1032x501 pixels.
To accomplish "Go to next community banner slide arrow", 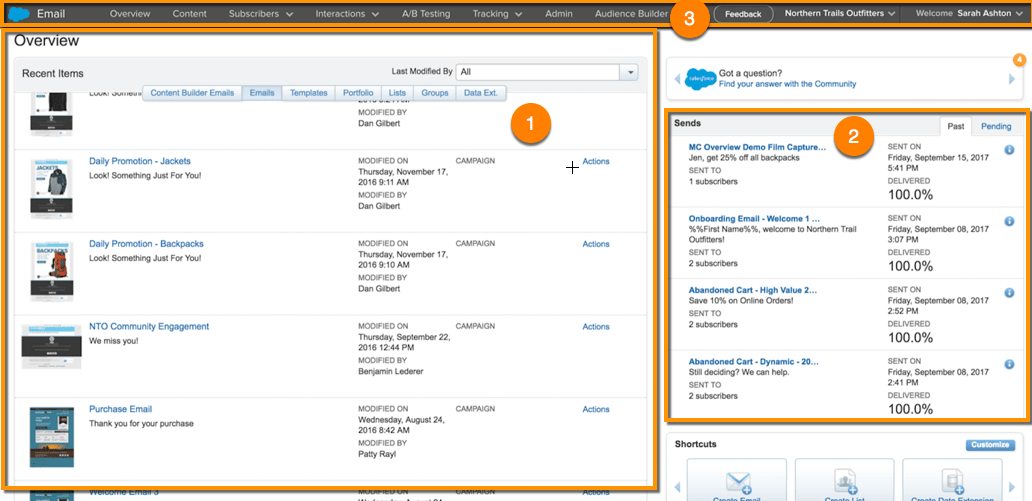I will point(1012,79).
